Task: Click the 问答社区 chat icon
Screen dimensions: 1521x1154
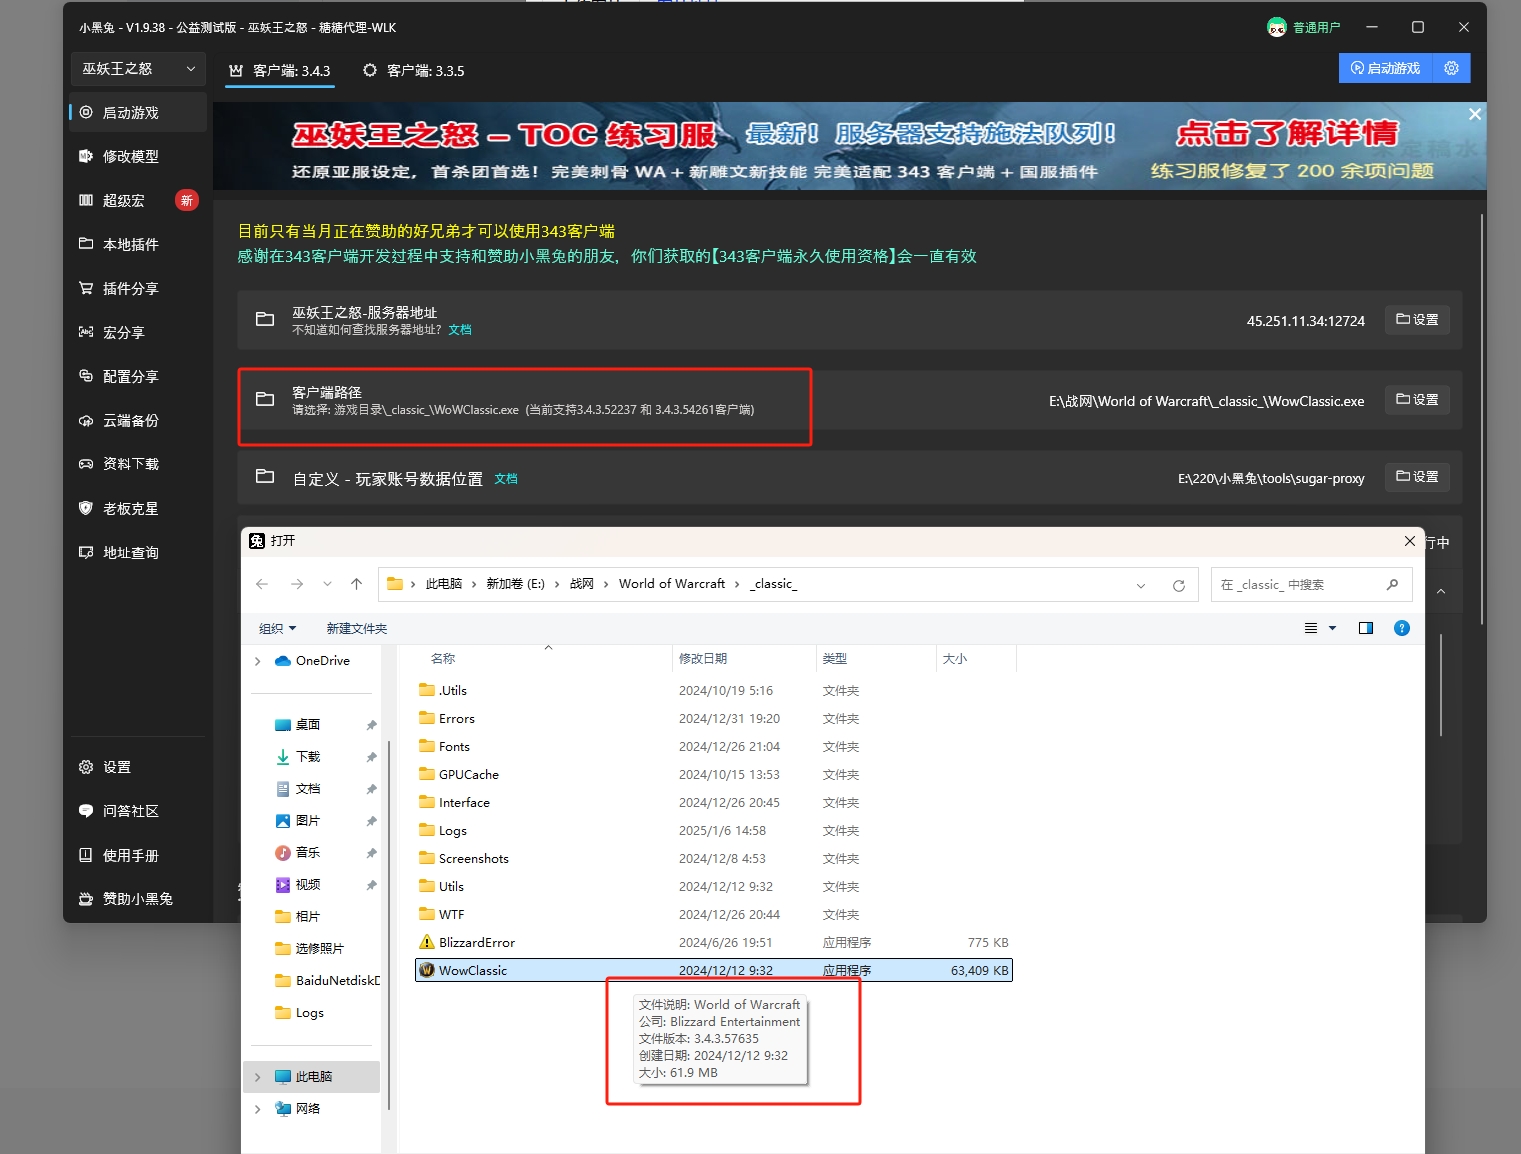Action: point(86,811)
